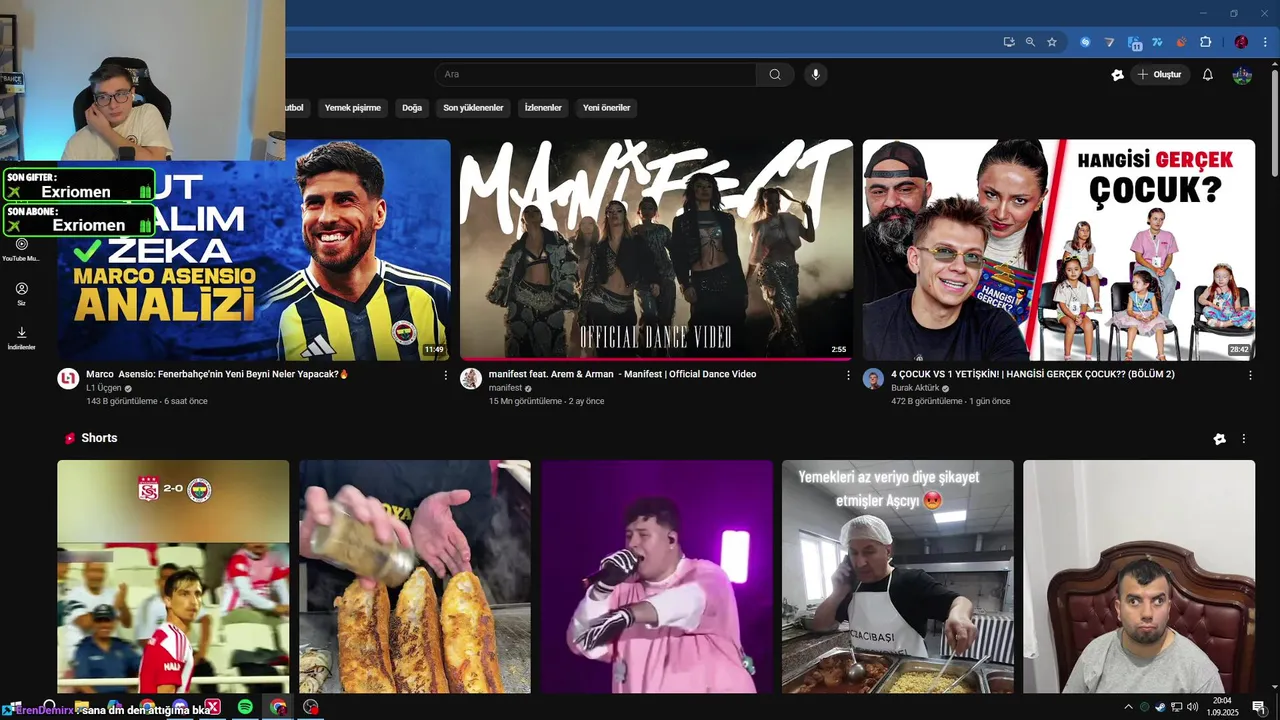Open Steam in the system tray

pyautogui.click(x=1160, y=707)
